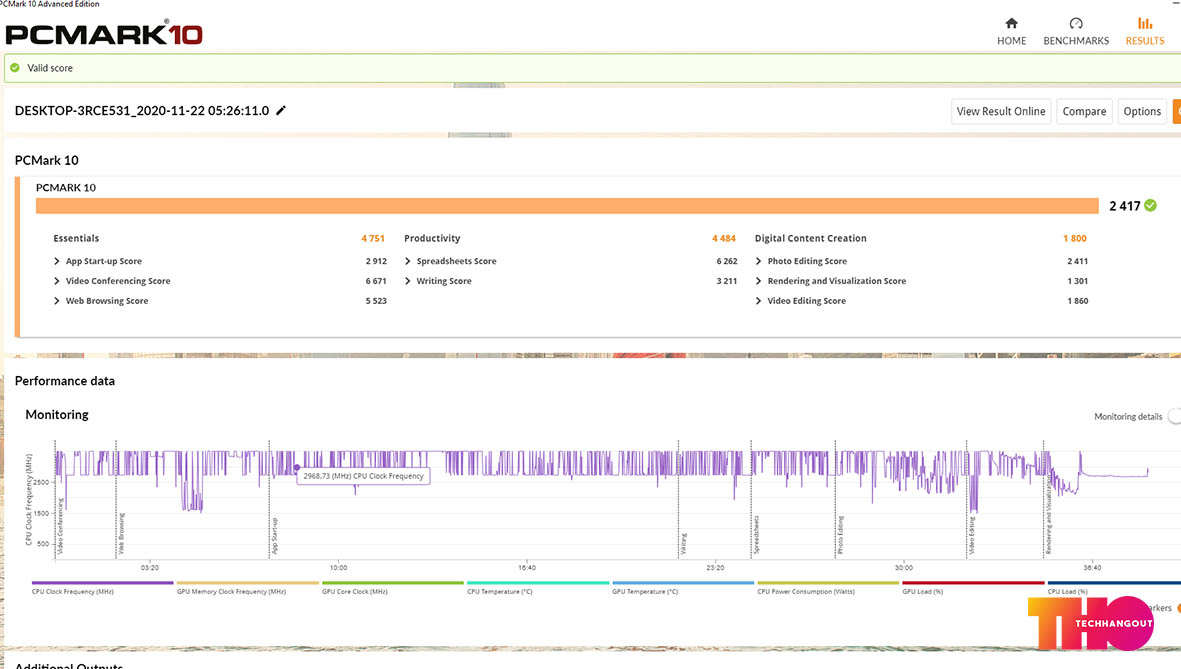Click the Video Conferencing value 6 671
This screenshot has width=1181, height=669.
pos(376,281)
